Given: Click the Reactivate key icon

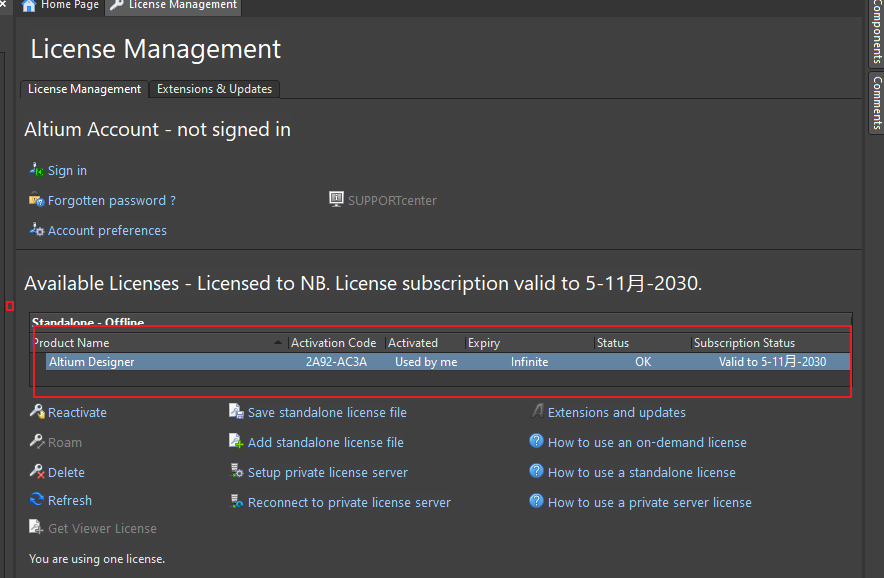Looking at the screenshot, I should point(37,411).
